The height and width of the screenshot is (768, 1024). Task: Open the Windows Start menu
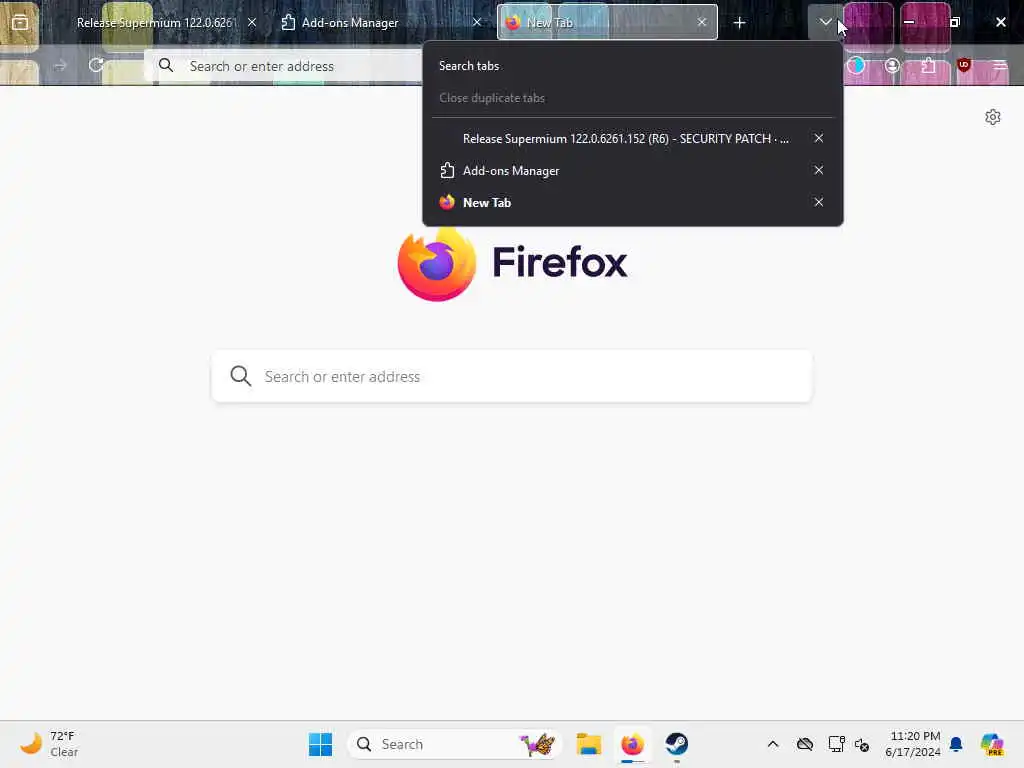tap(320, 744)
